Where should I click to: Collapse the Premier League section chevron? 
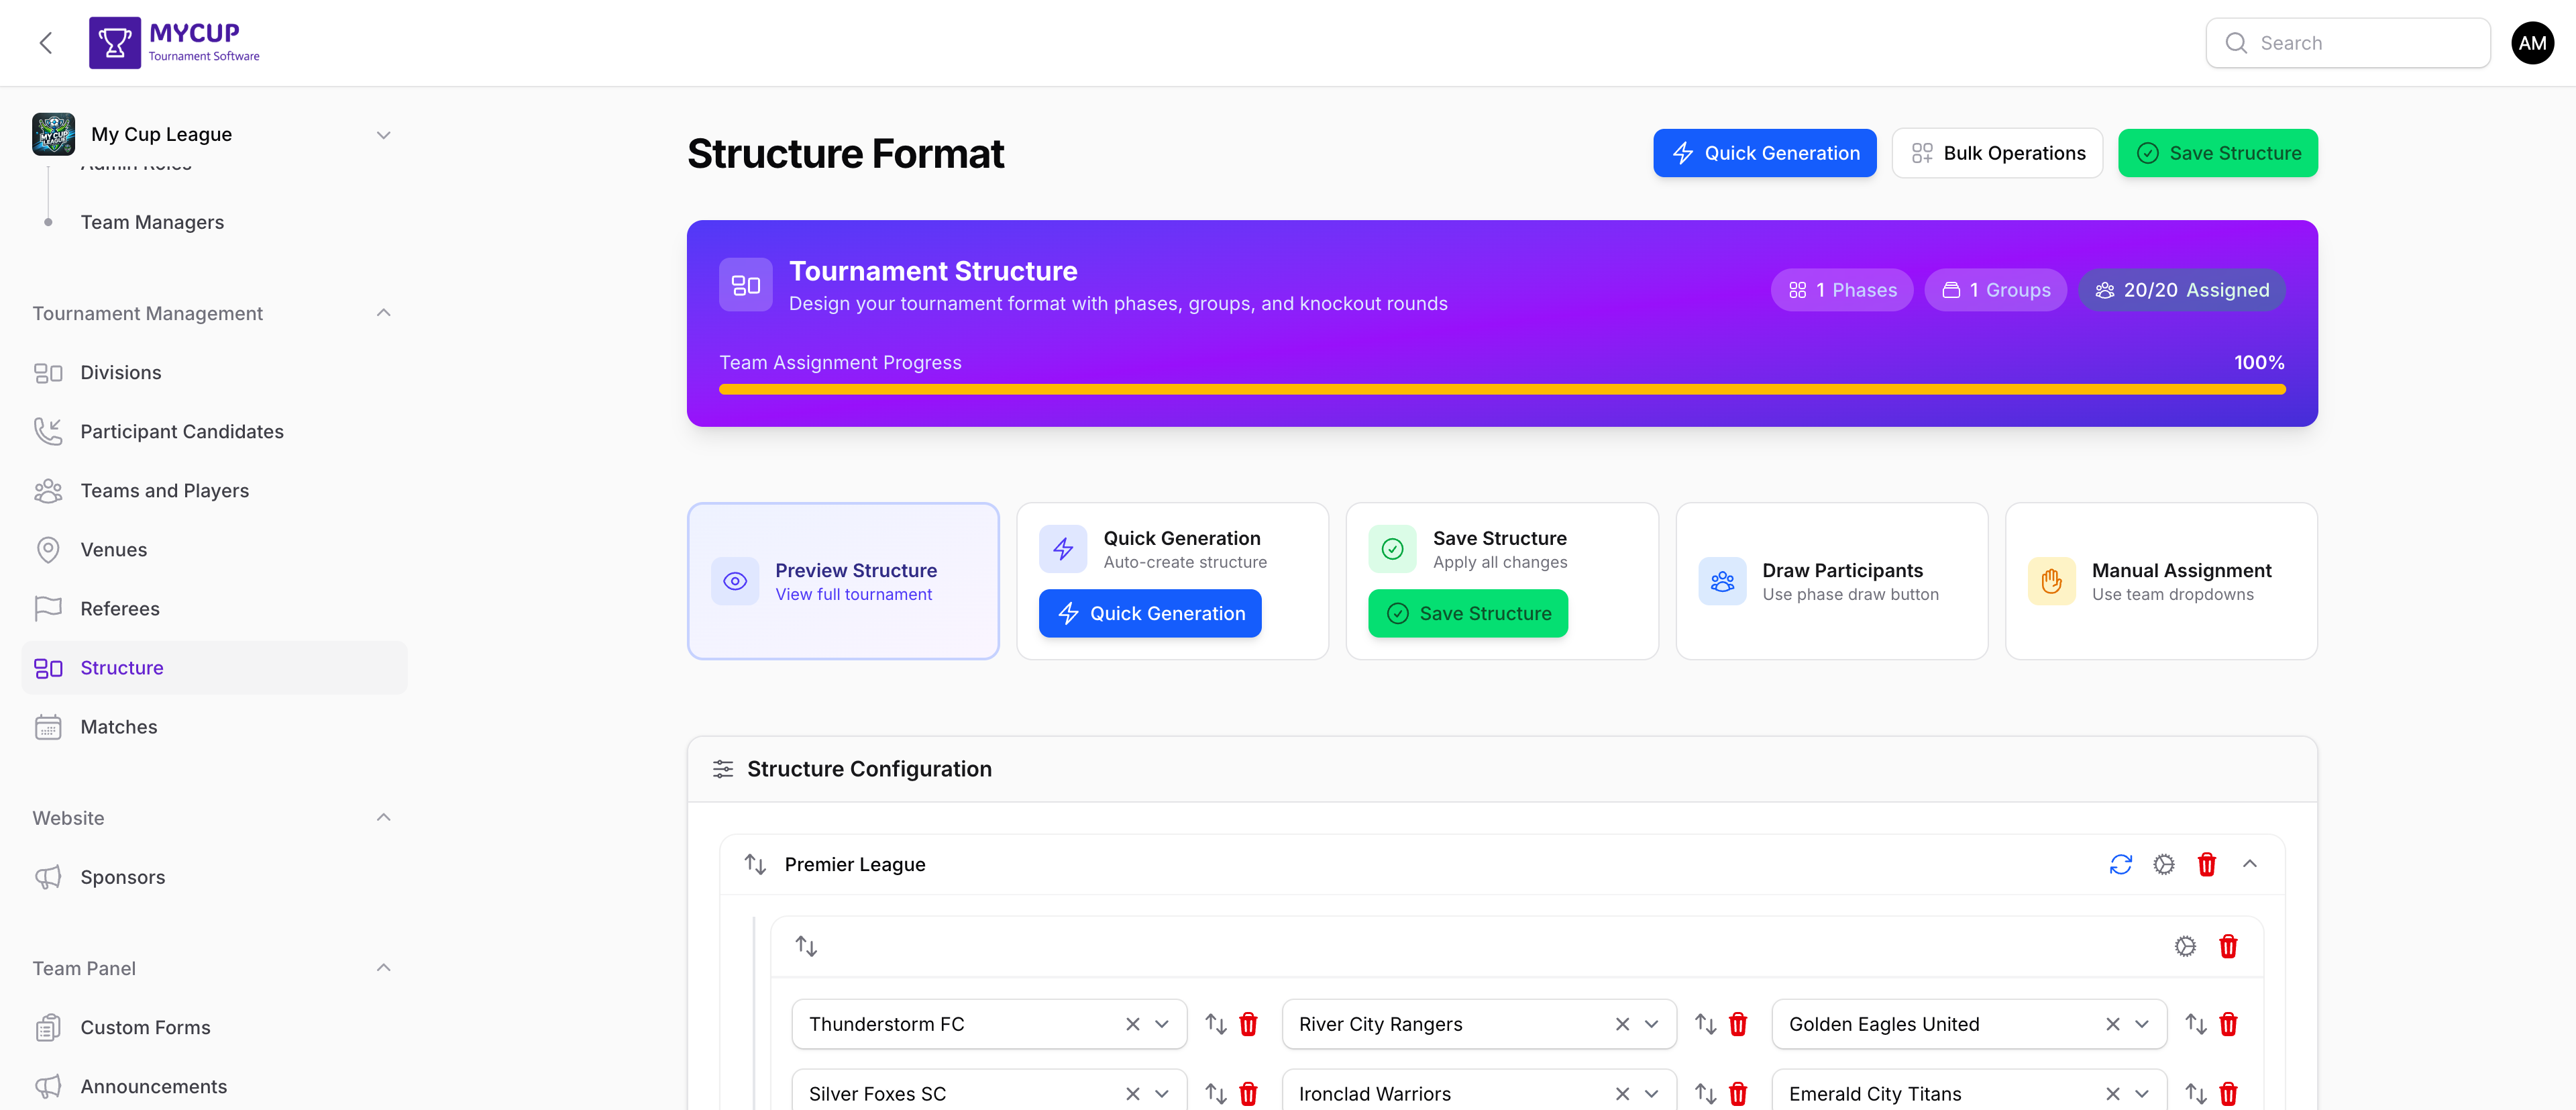tap(2251, 864)
